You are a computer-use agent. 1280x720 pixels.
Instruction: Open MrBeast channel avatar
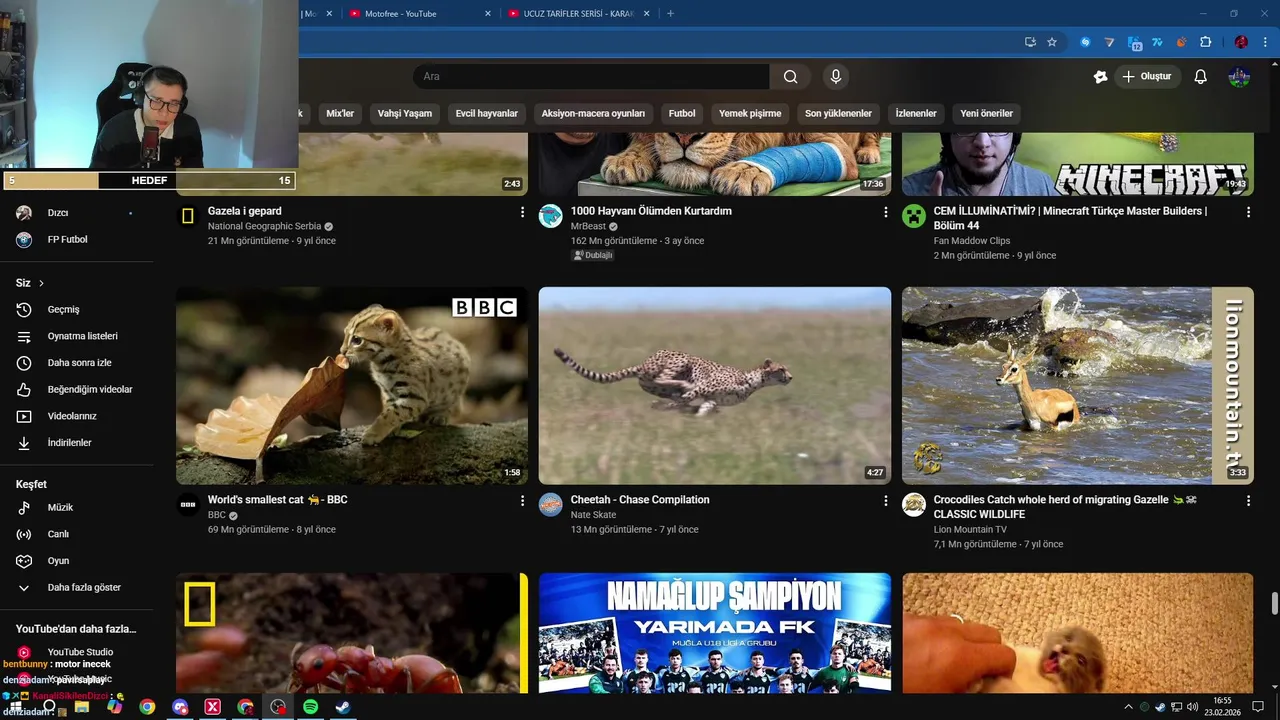pyautogui.click(x=551, y=216)
